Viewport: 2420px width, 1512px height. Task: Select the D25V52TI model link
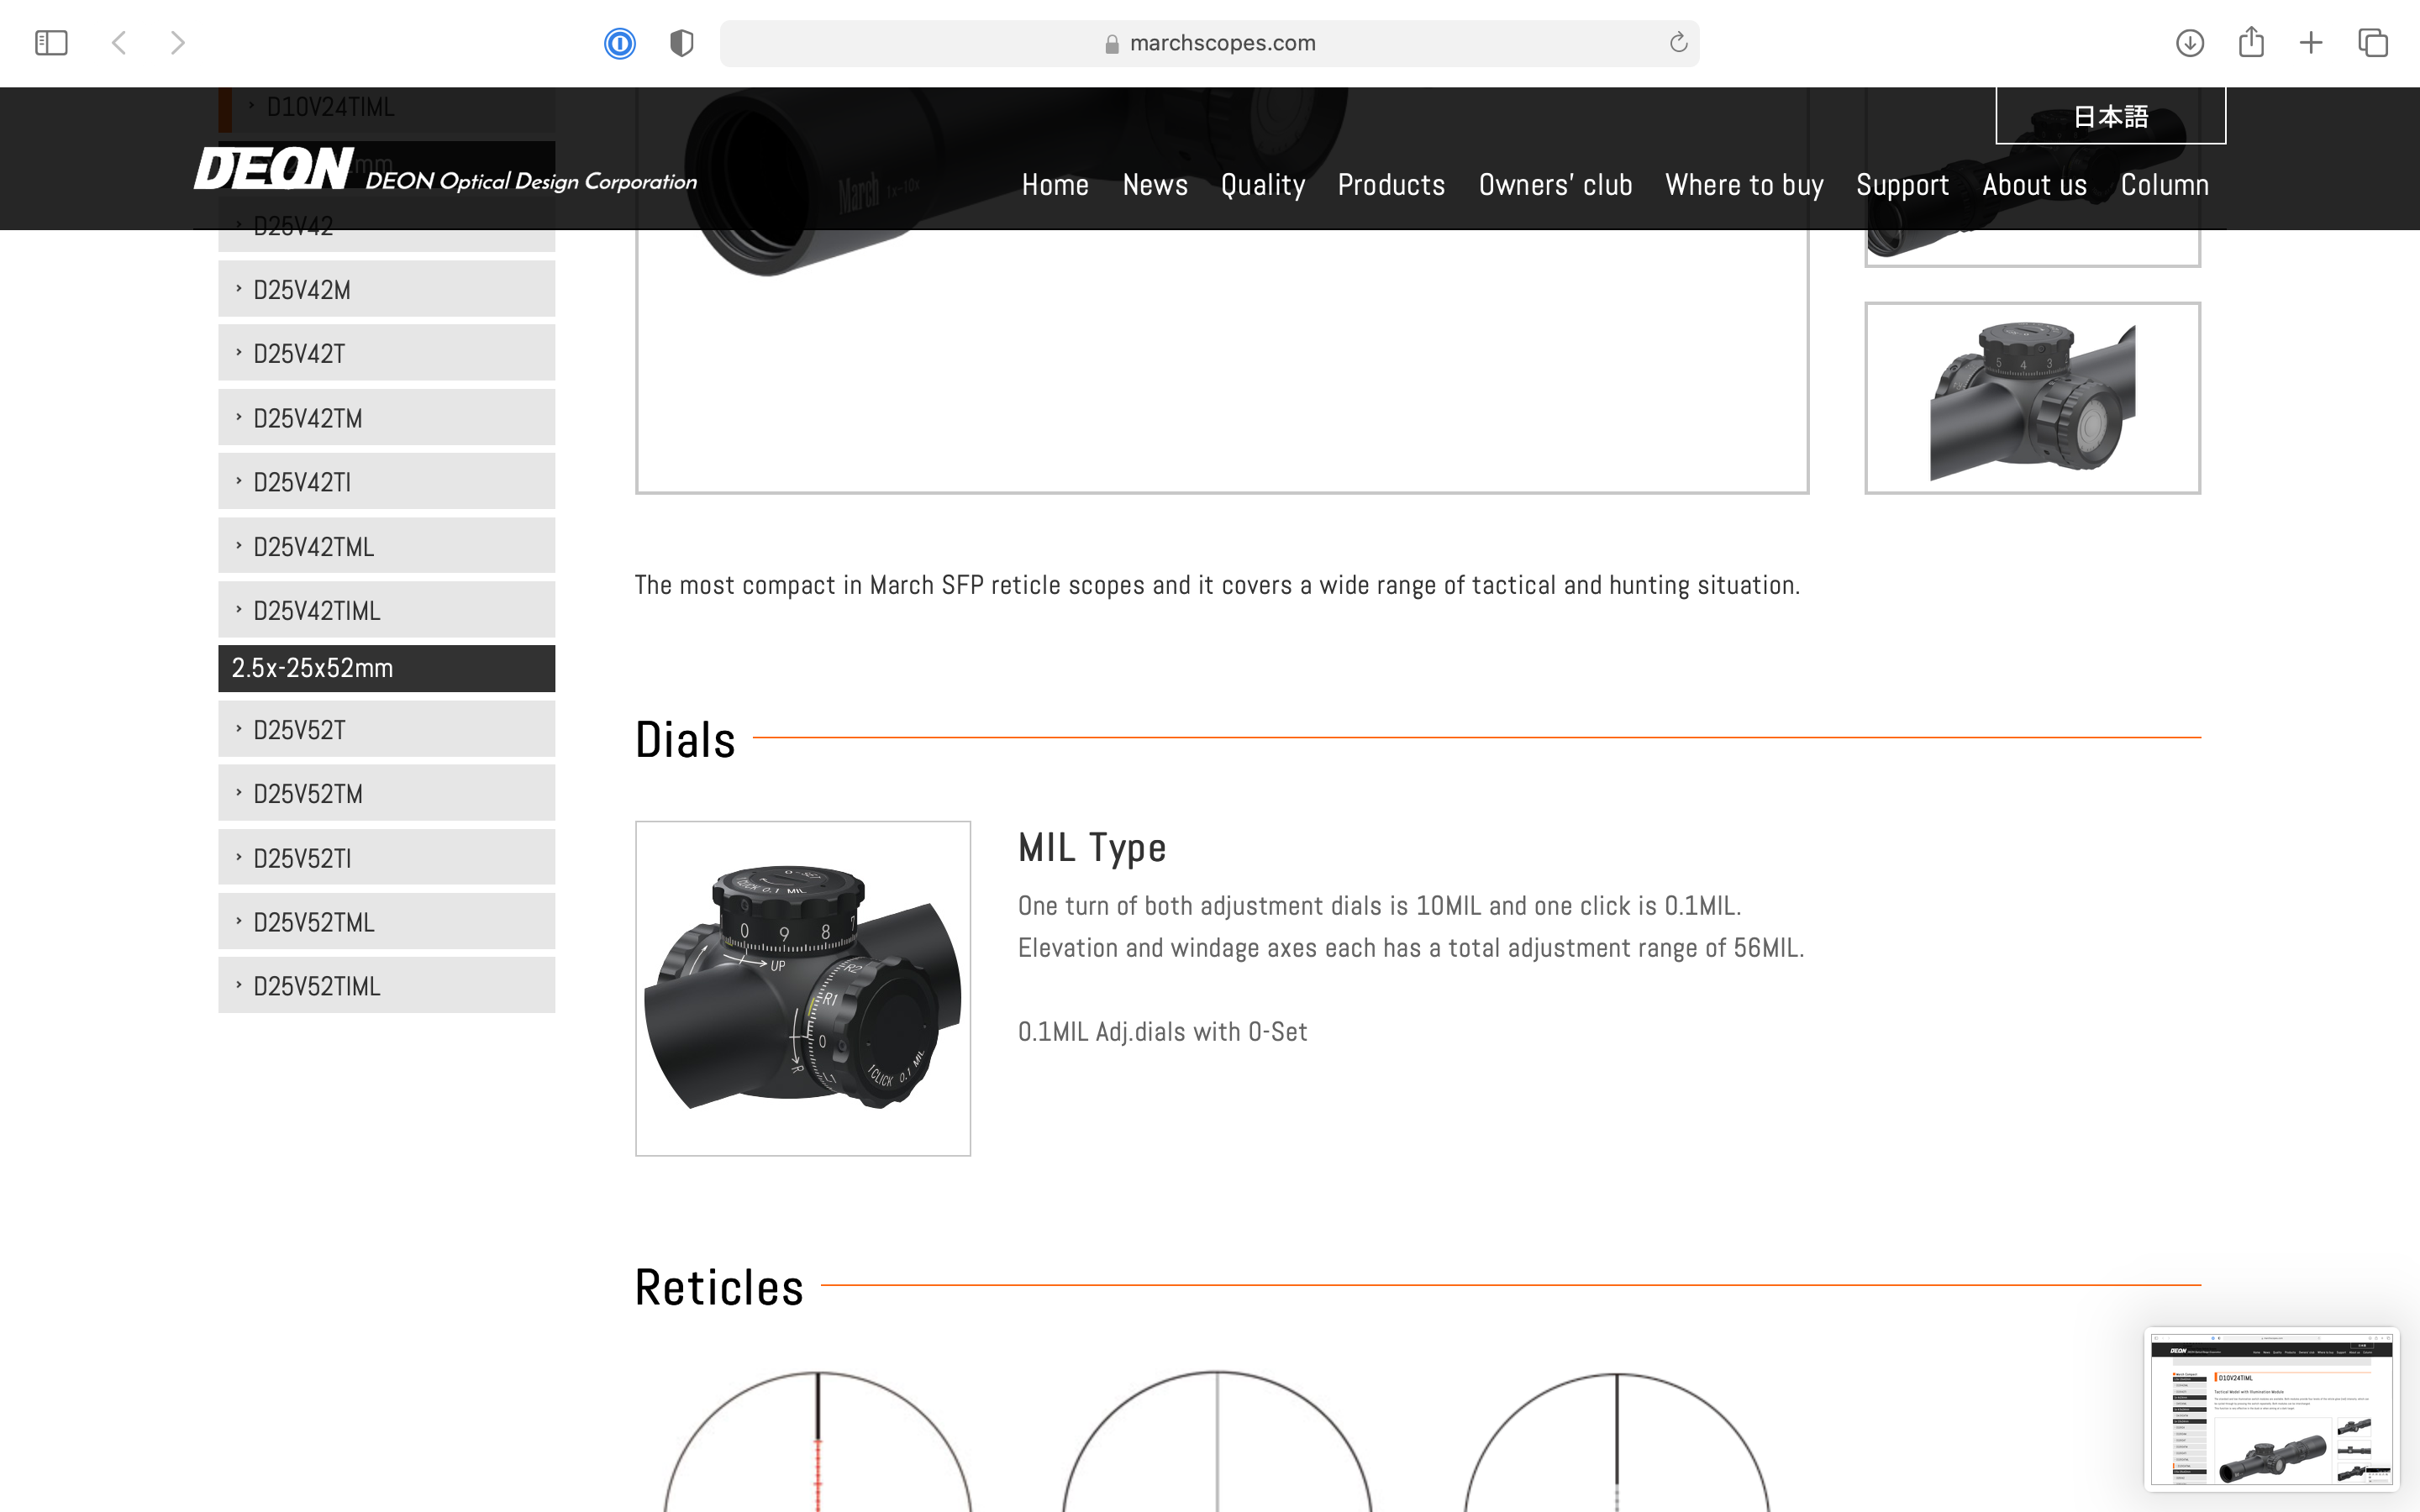[386, 857]
